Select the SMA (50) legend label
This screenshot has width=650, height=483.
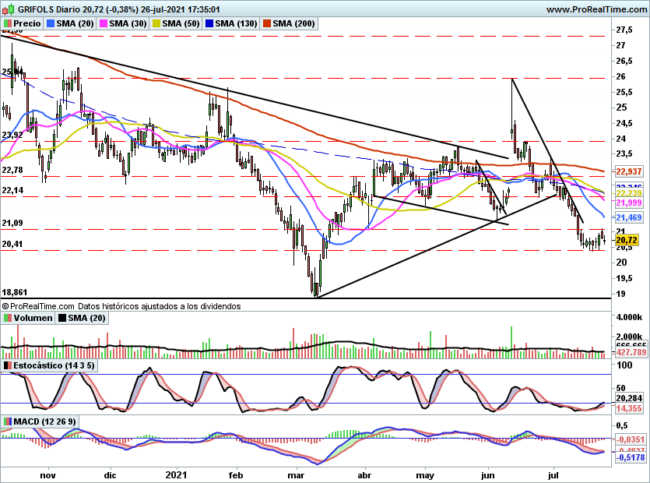click(181, 24)
